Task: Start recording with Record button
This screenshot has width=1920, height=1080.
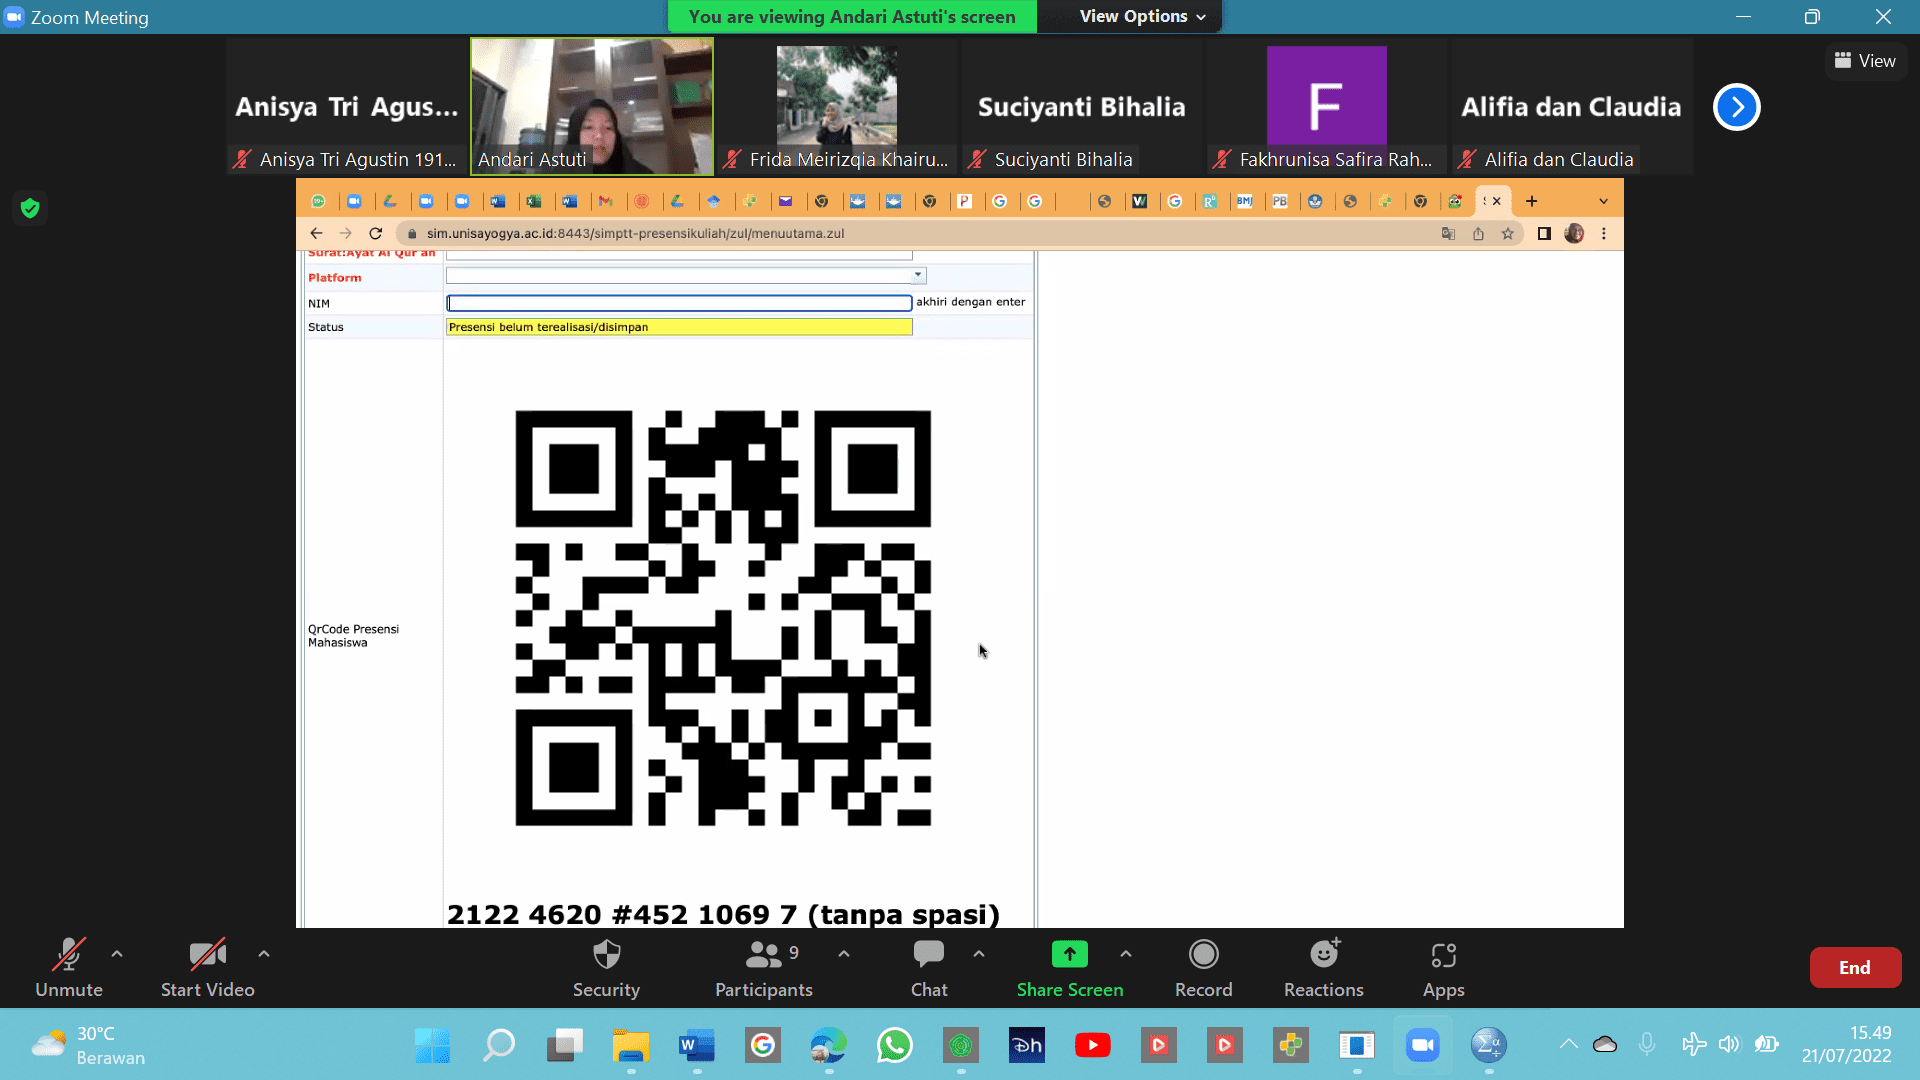Action: coord(1204,967)
